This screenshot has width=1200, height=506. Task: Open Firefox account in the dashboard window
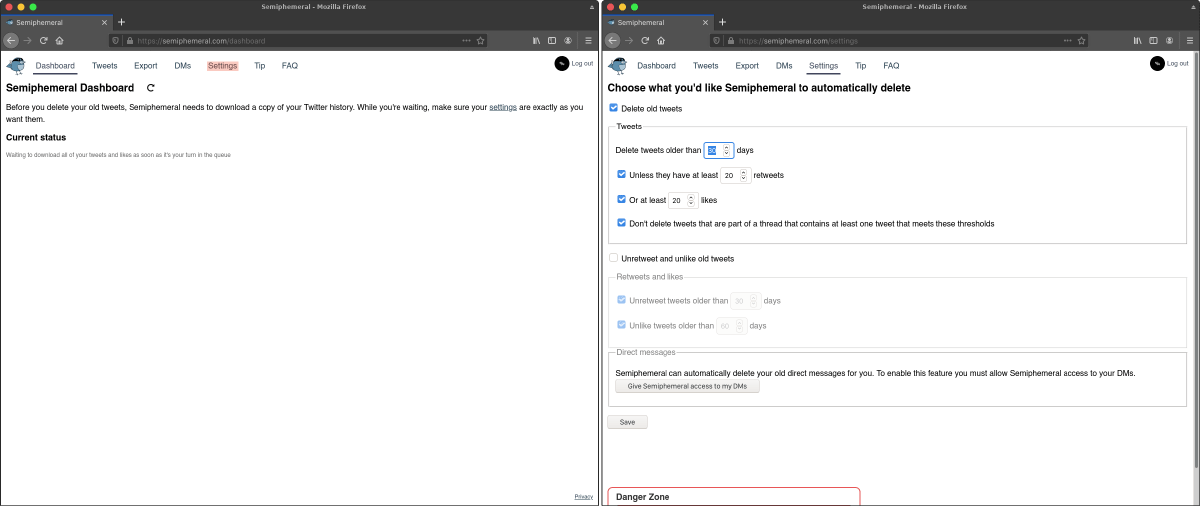(x=568, y=40)
